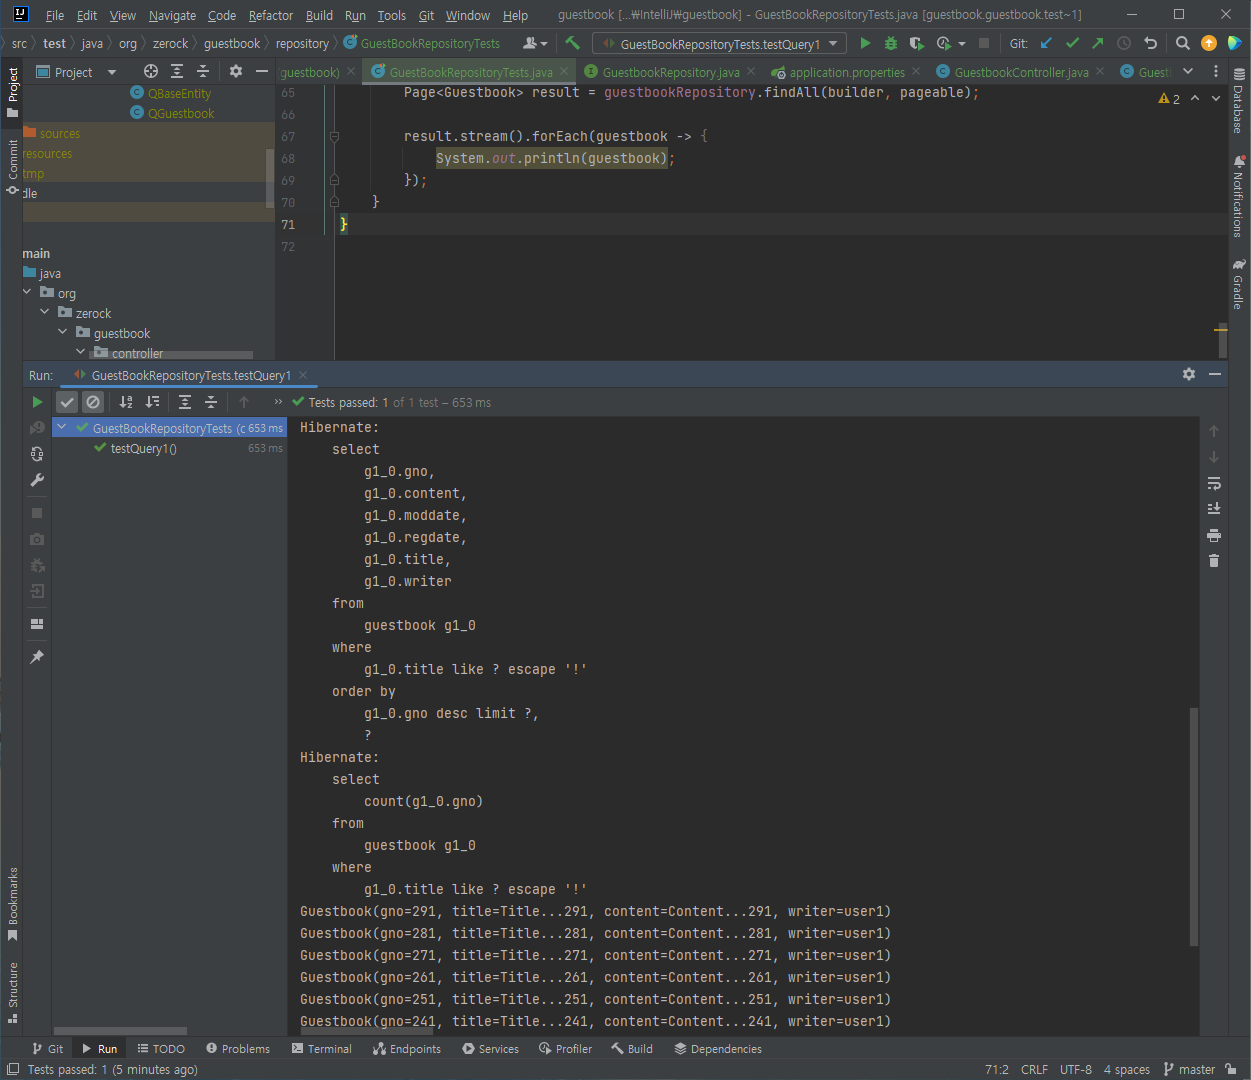
Task: Switch to GuestbookController.java tab
Action: tap(1021, 72)
